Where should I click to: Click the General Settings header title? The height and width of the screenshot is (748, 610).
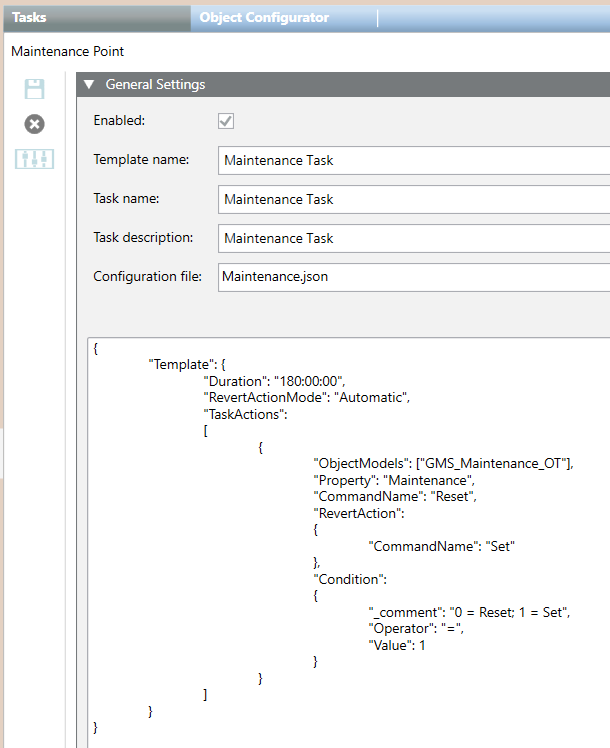(155, 85)
